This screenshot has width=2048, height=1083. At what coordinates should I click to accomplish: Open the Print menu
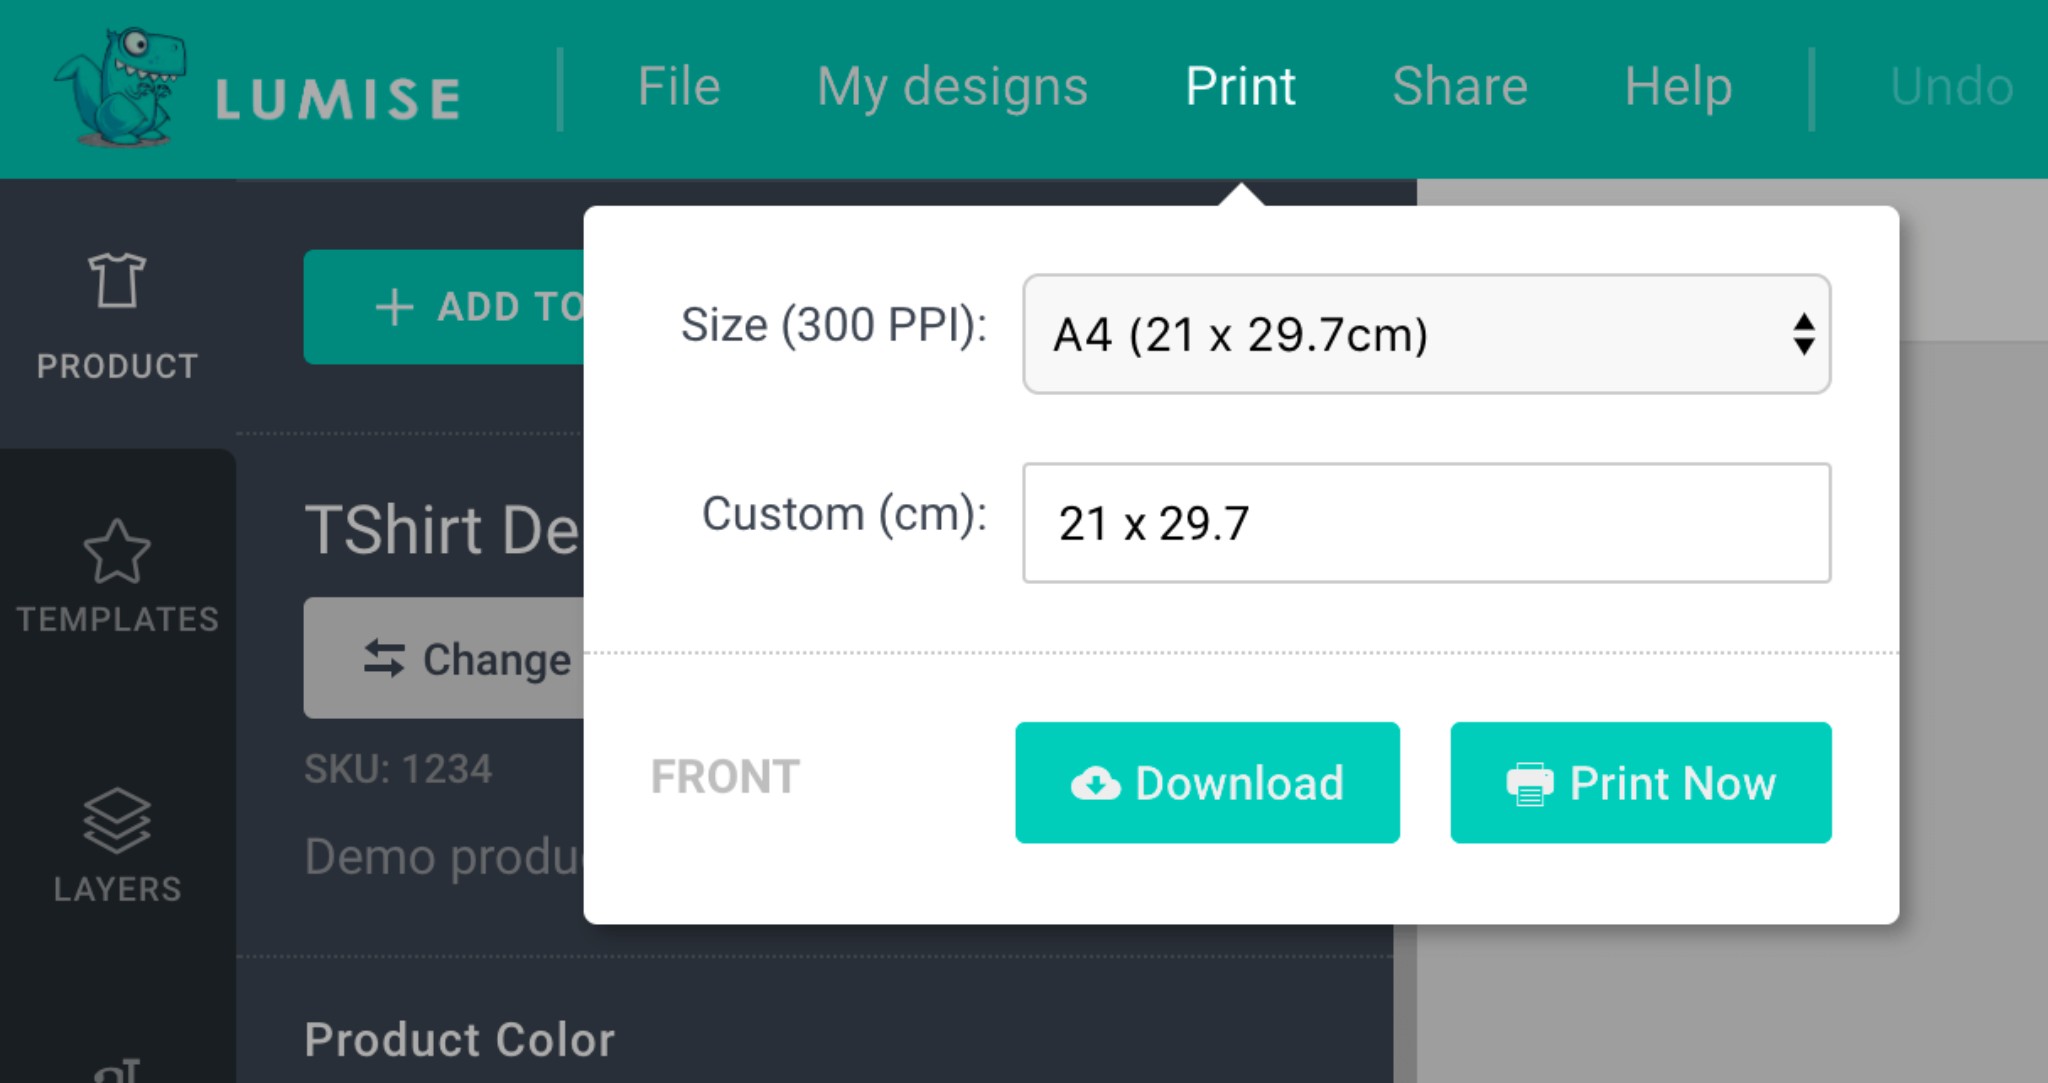pyautogui.click(x=1240, y=87)
